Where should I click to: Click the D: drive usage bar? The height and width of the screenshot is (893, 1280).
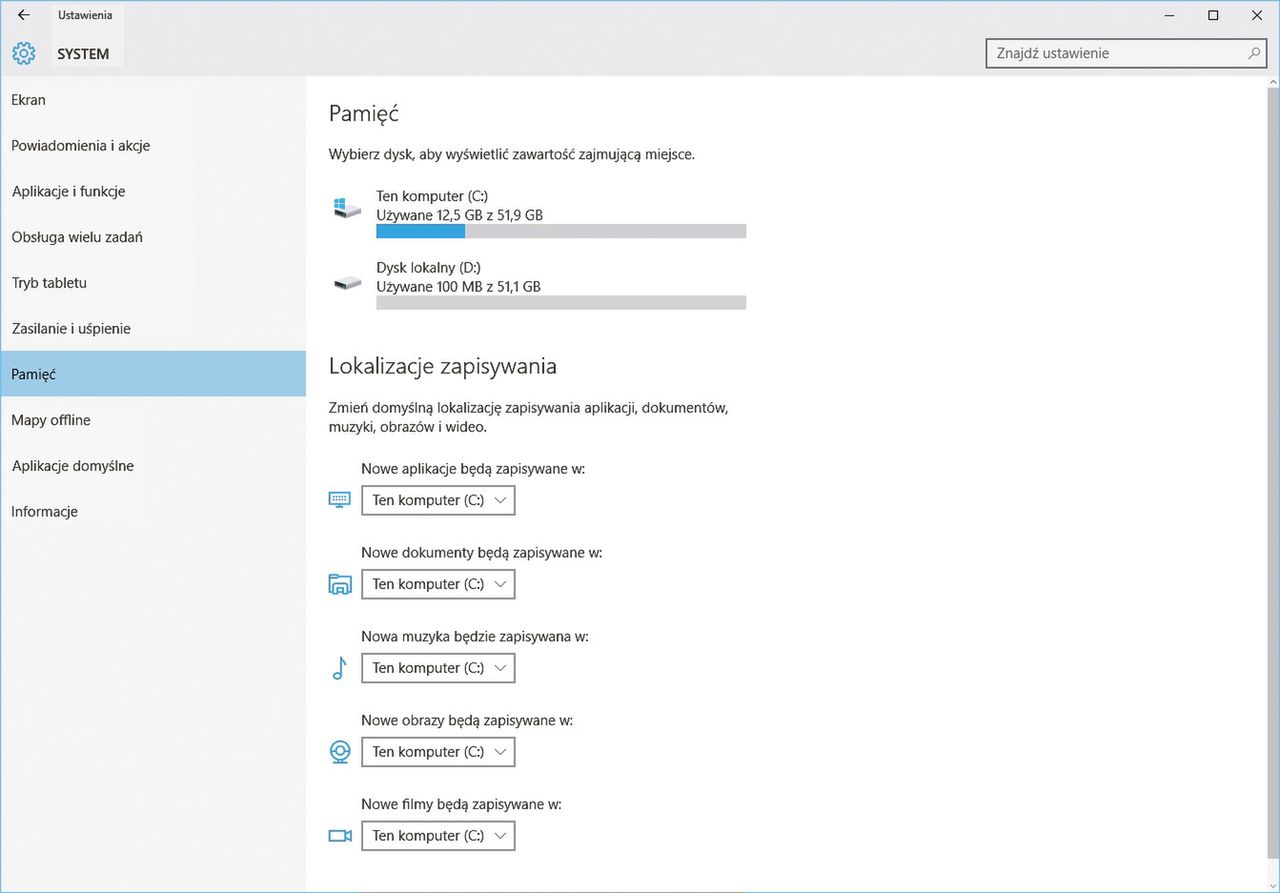[561, 303]
